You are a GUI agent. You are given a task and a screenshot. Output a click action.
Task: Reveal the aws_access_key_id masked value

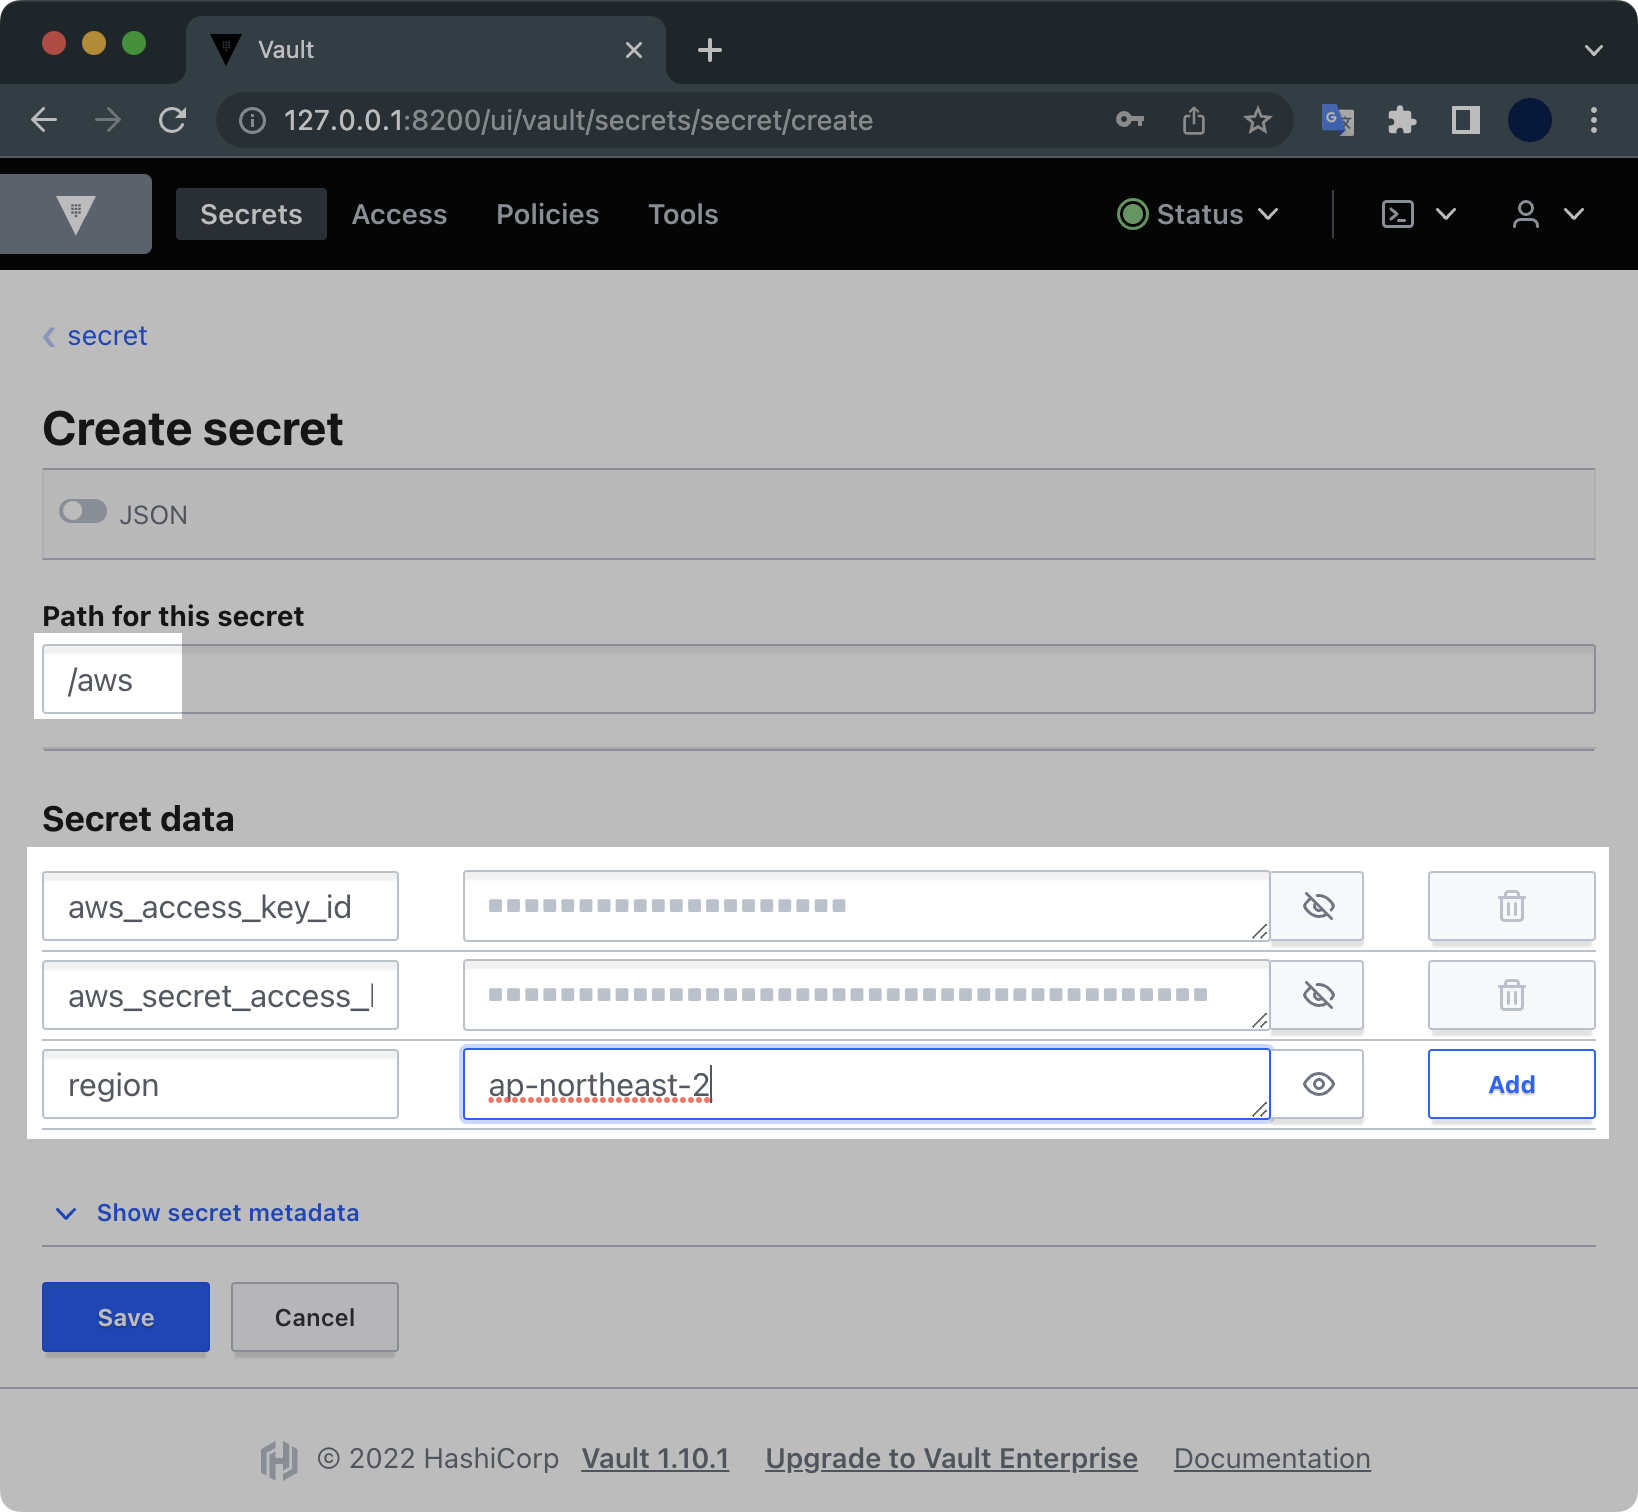point(1318,906)
